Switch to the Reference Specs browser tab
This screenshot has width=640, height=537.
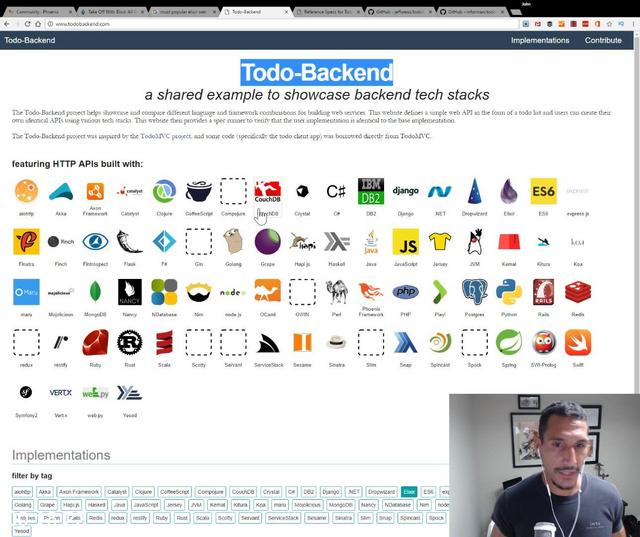[x=327, y=12]
